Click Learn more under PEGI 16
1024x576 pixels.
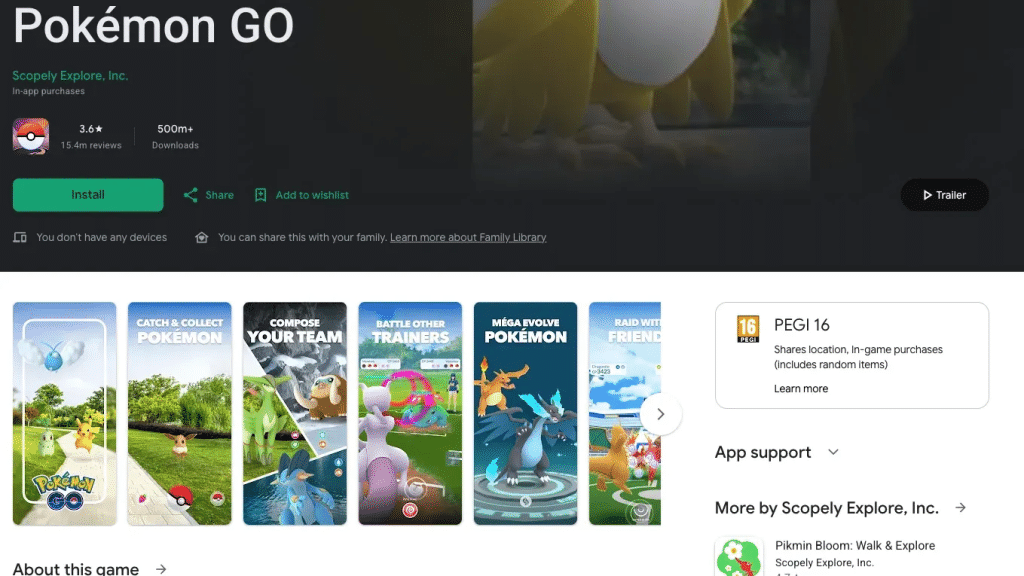801,389
